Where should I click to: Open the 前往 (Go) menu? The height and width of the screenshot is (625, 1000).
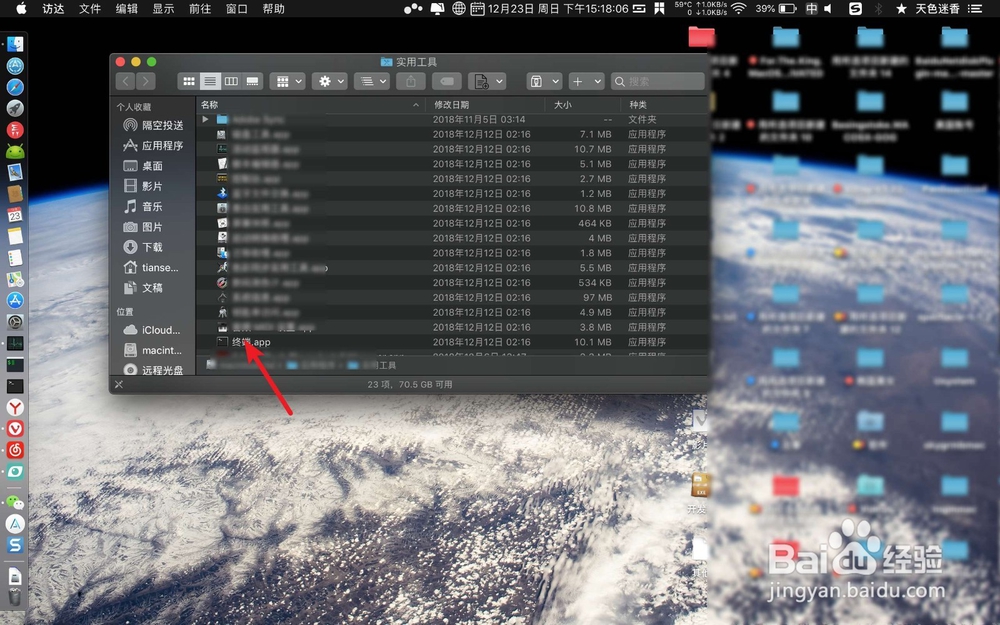pyautogui.click(x=200, y=9)
